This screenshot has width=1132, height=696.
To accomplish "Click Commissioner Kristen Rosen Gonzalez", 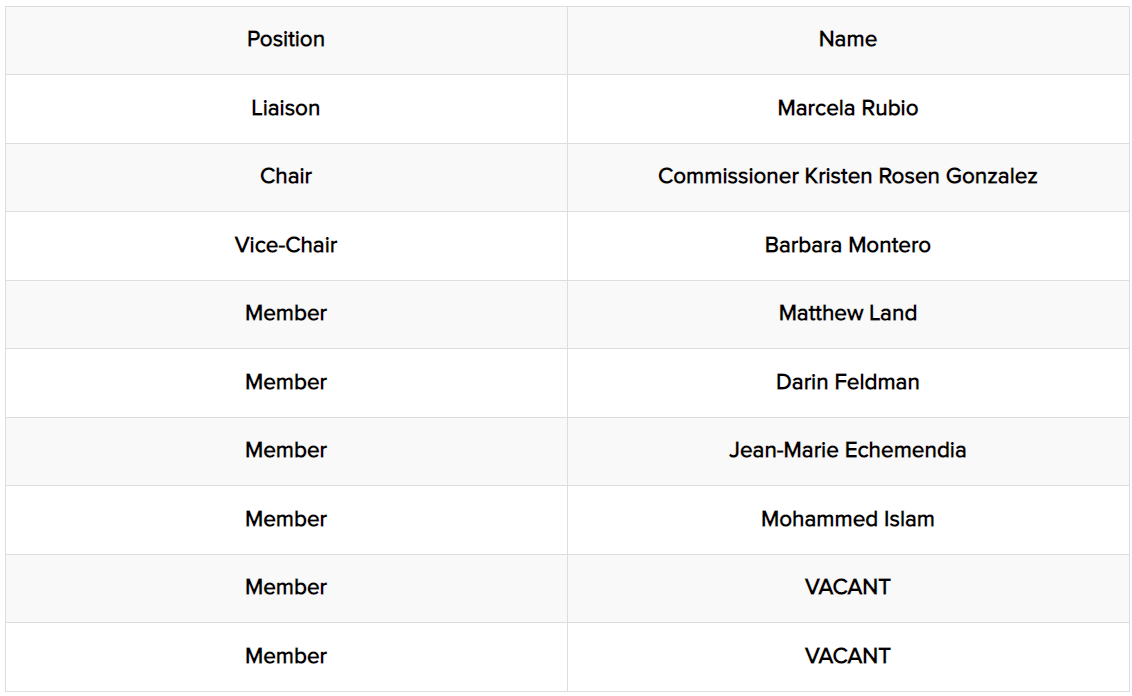I will (847, 176).
